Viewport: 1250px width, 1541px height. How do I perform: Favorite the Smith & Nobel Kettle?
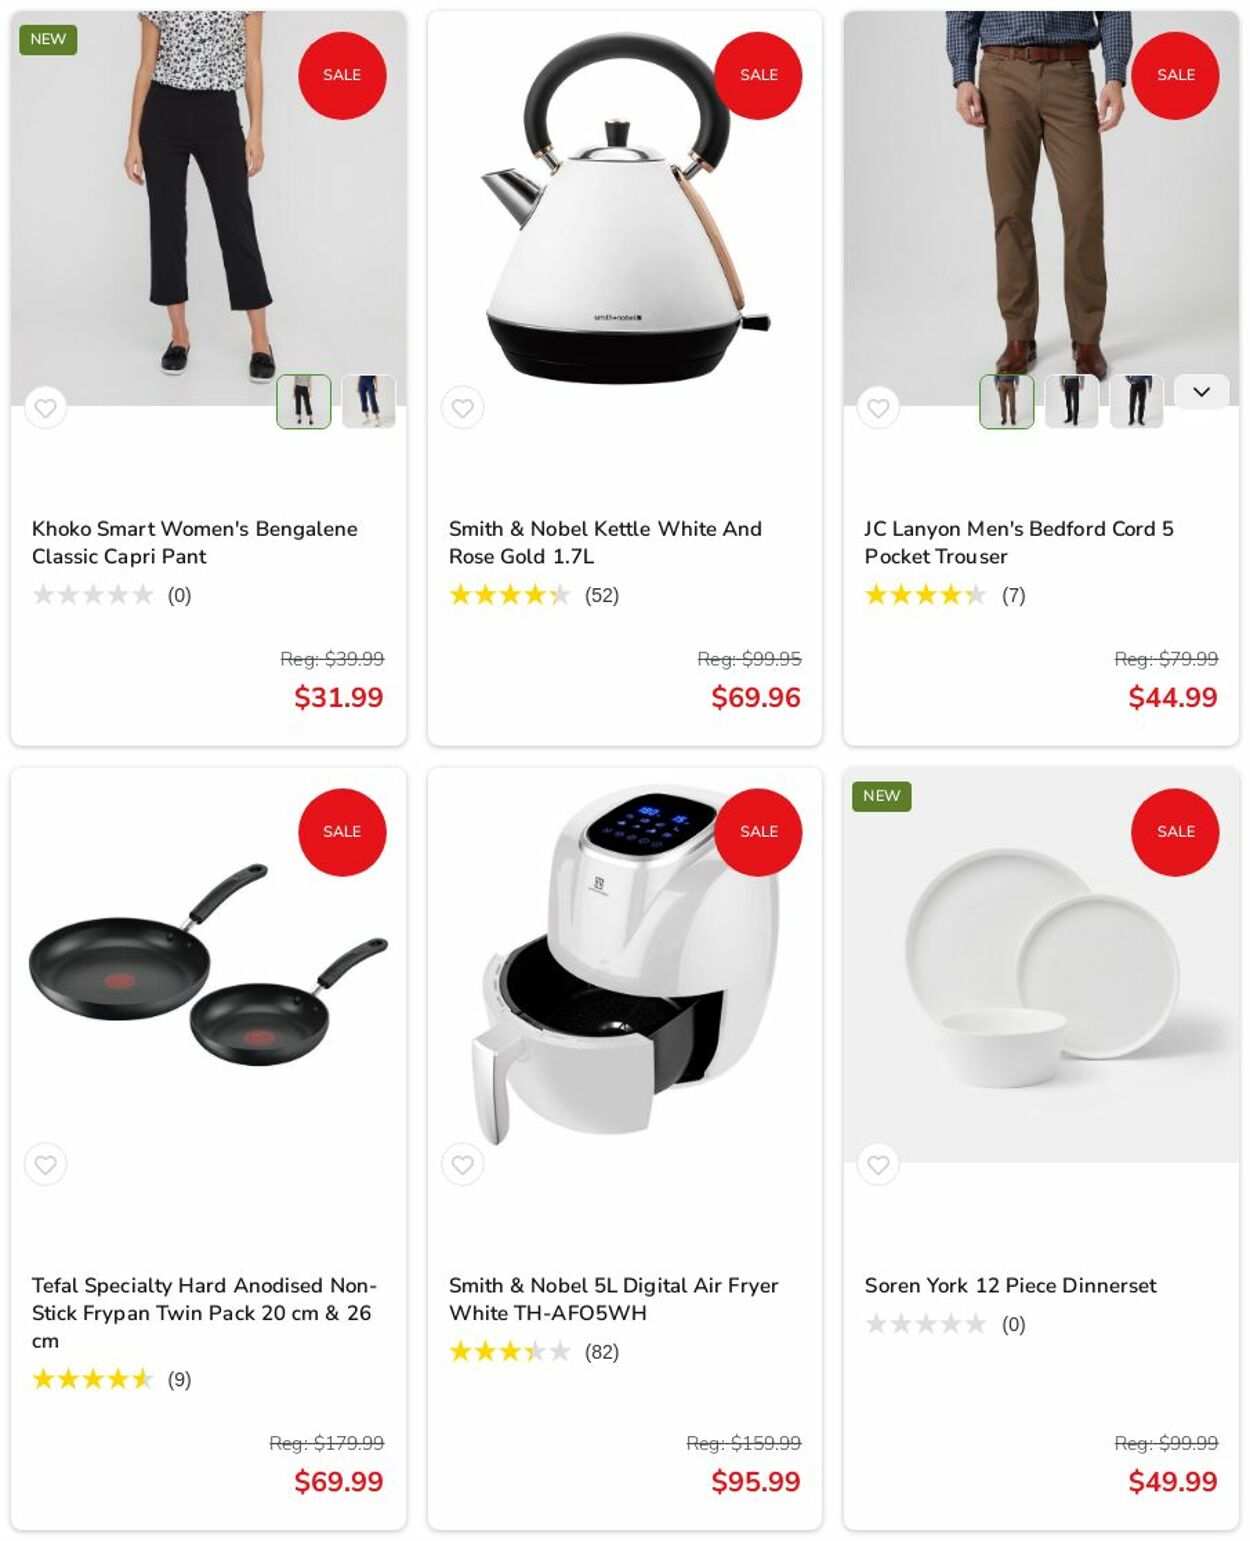click(x=462, y=408)
